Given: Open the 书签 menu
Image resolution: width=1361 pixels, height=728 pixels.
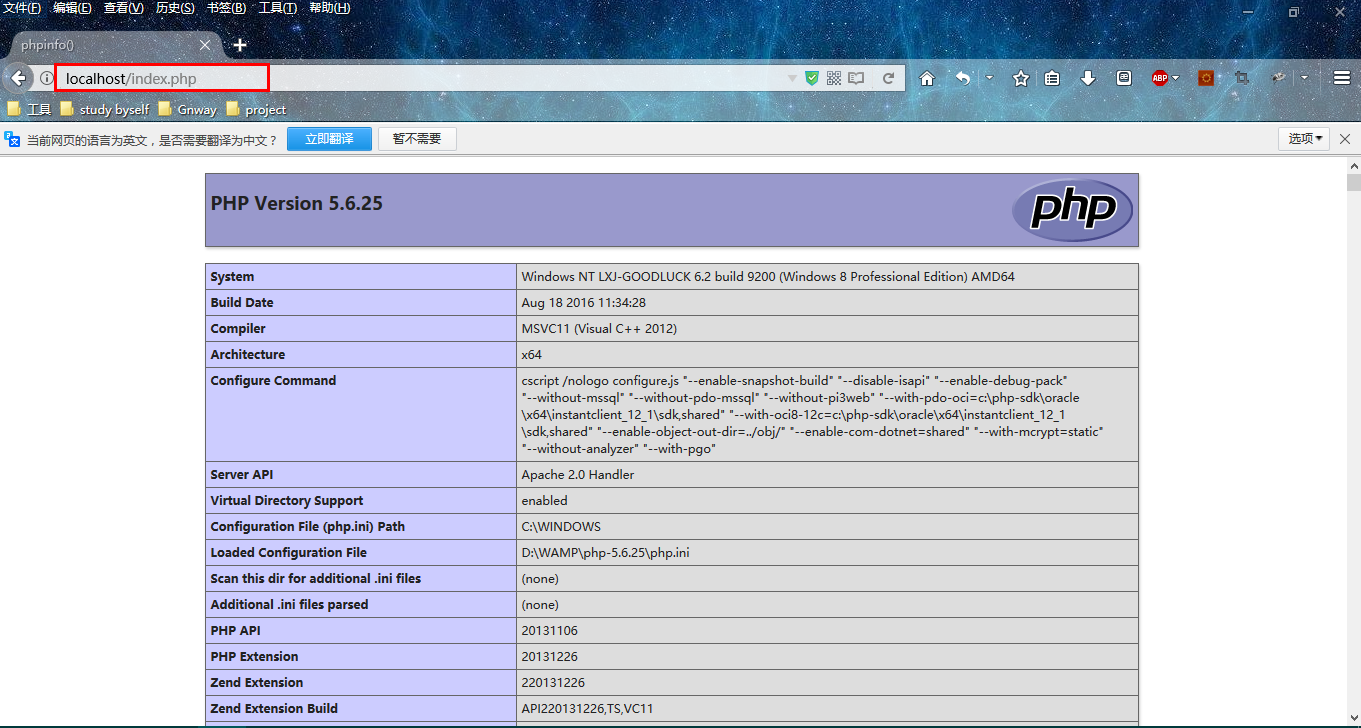Looking at the screenshot, I should point(226,7).
